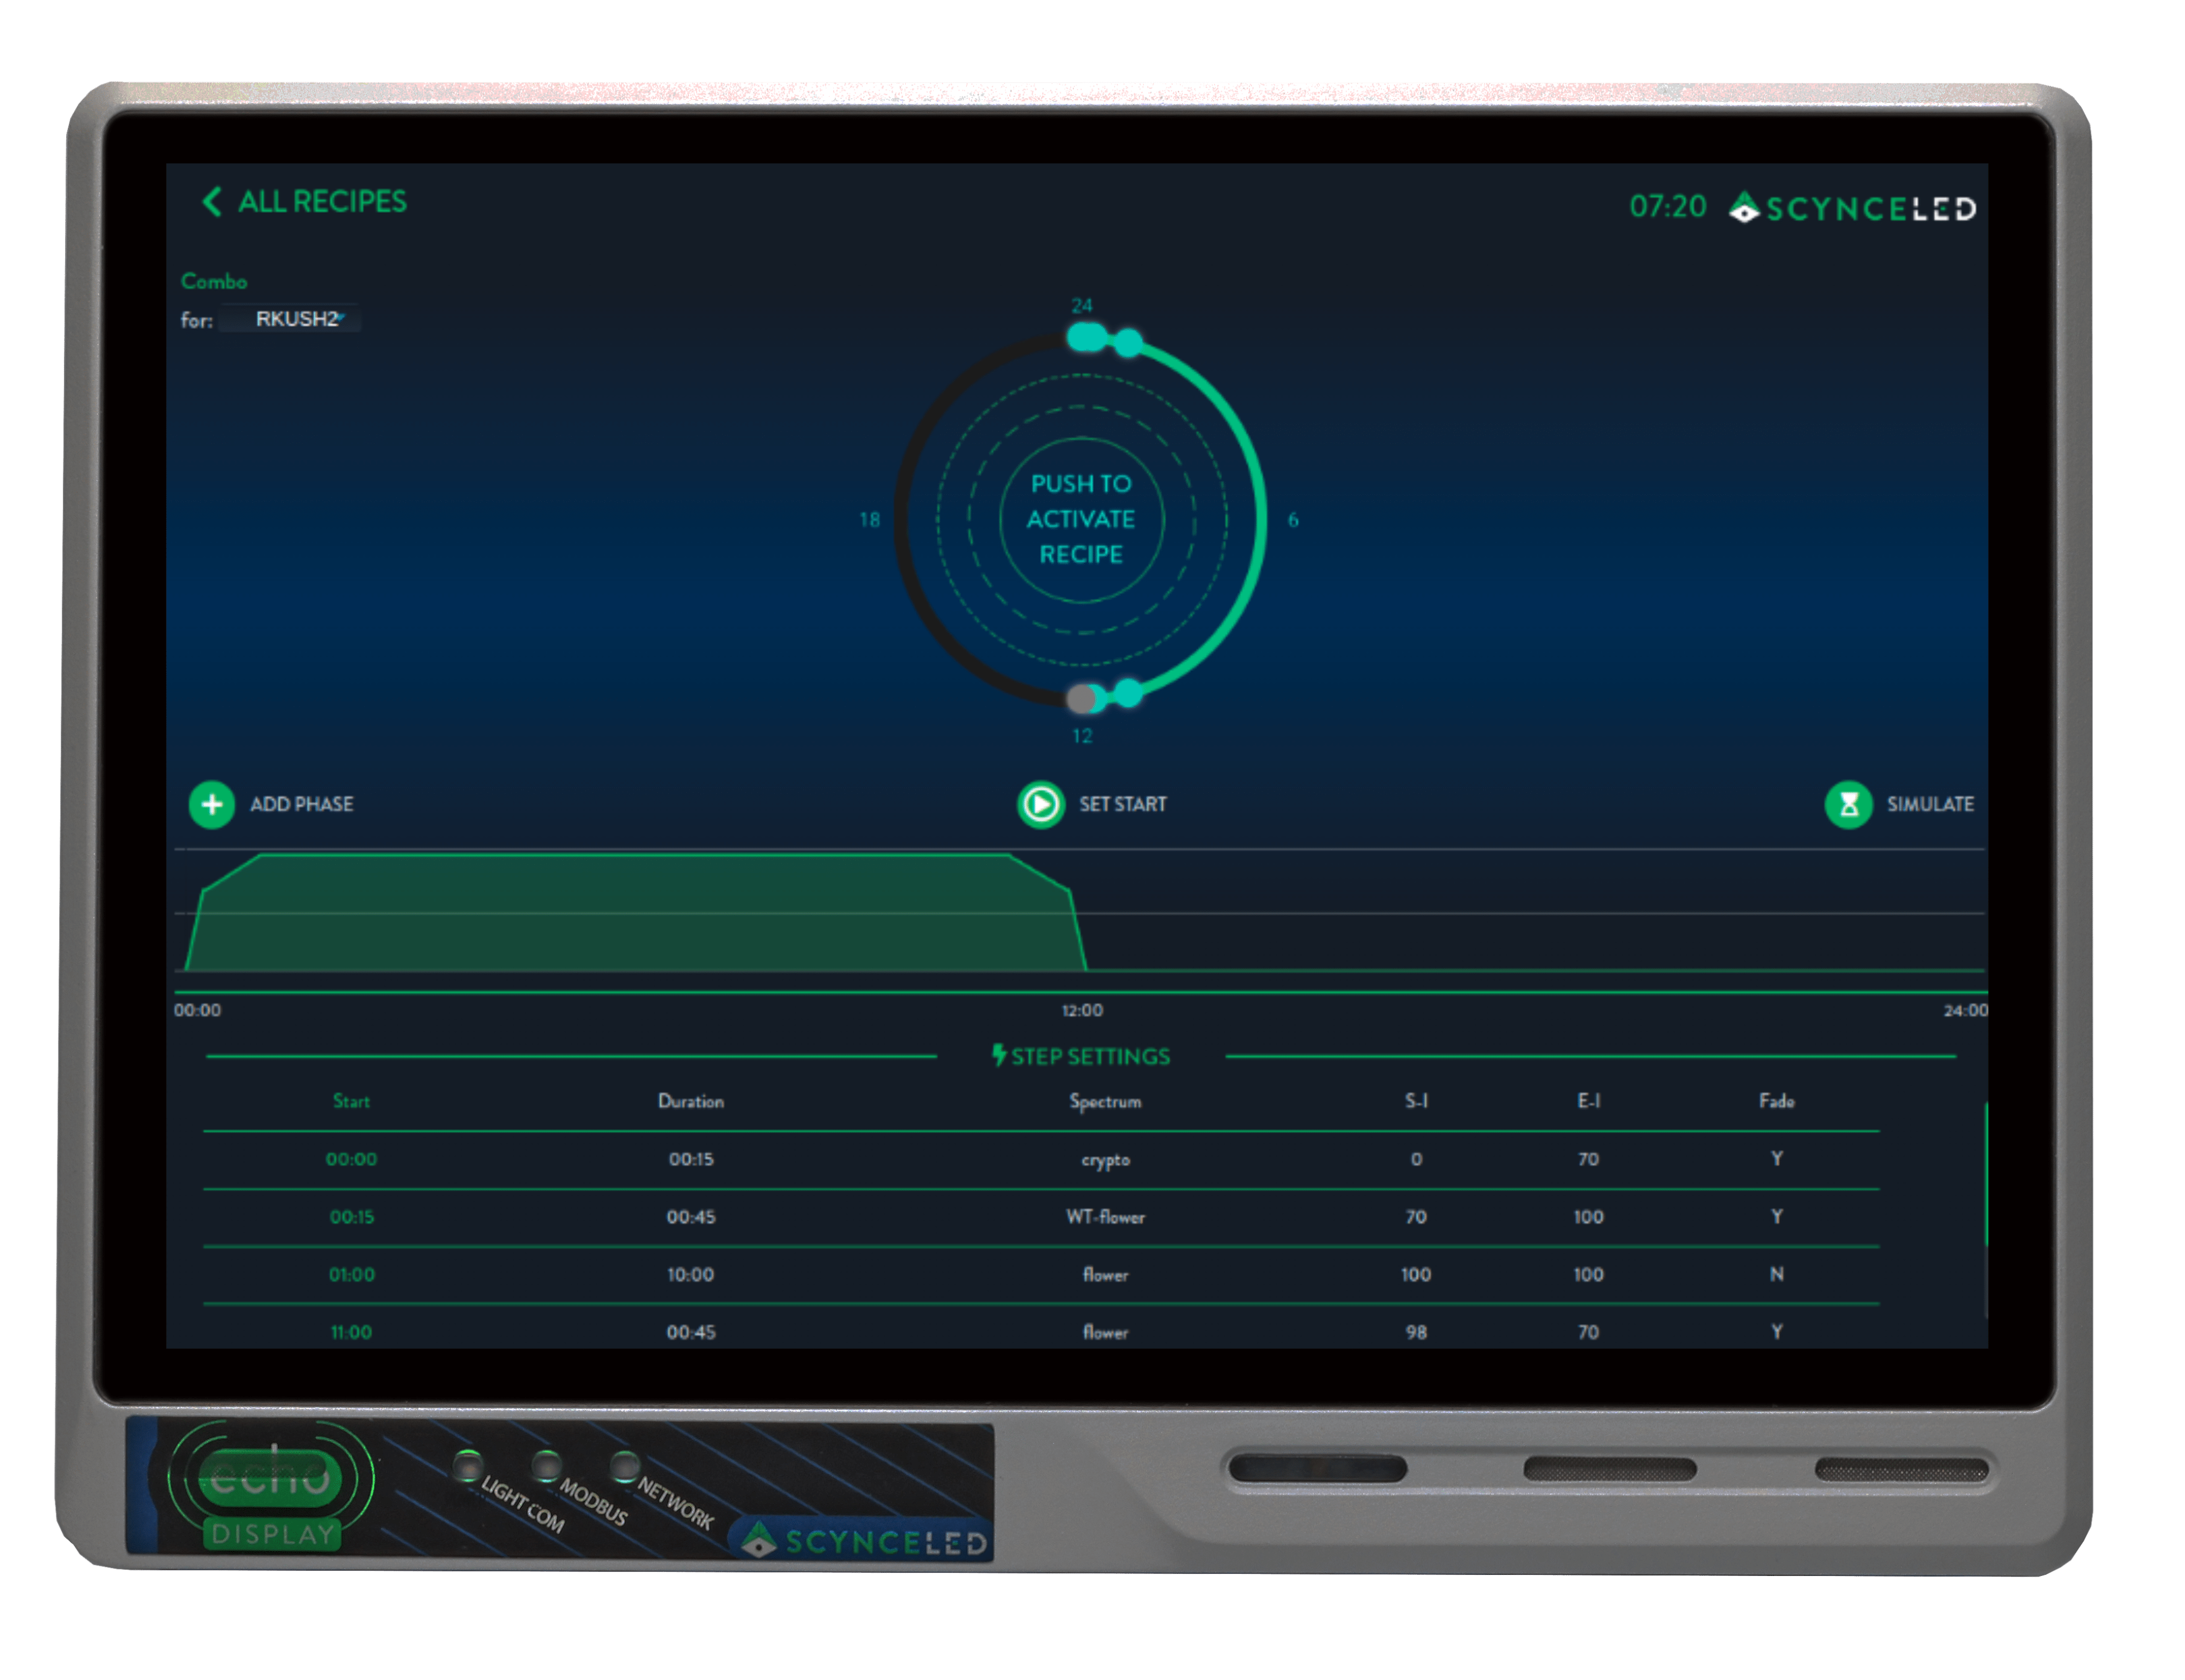Image resolution: width=2185 pixels, height=1680 pixels.
Task: Click the Start column header
Action: (351, 1101)
